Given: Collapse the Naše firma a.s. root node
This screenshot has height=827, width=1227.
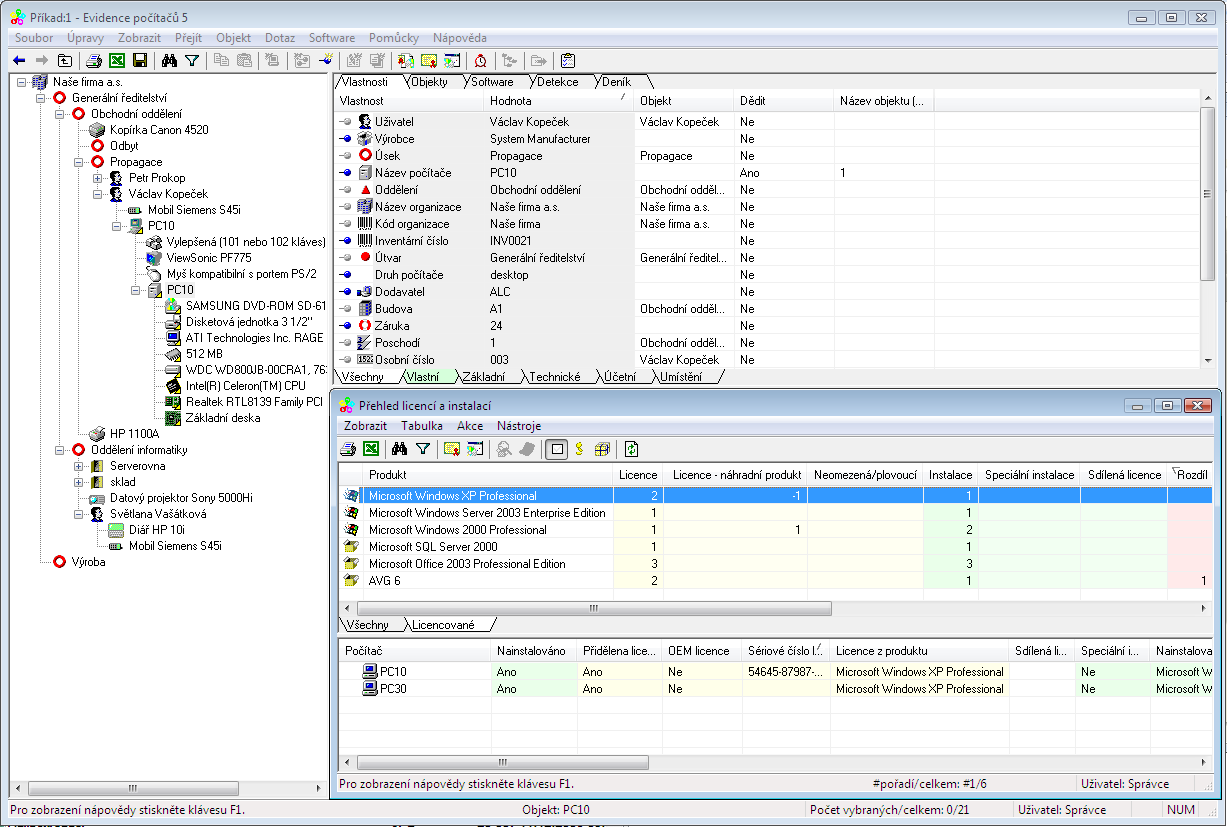Looking at the screenshot, I should tap(22, 82).
